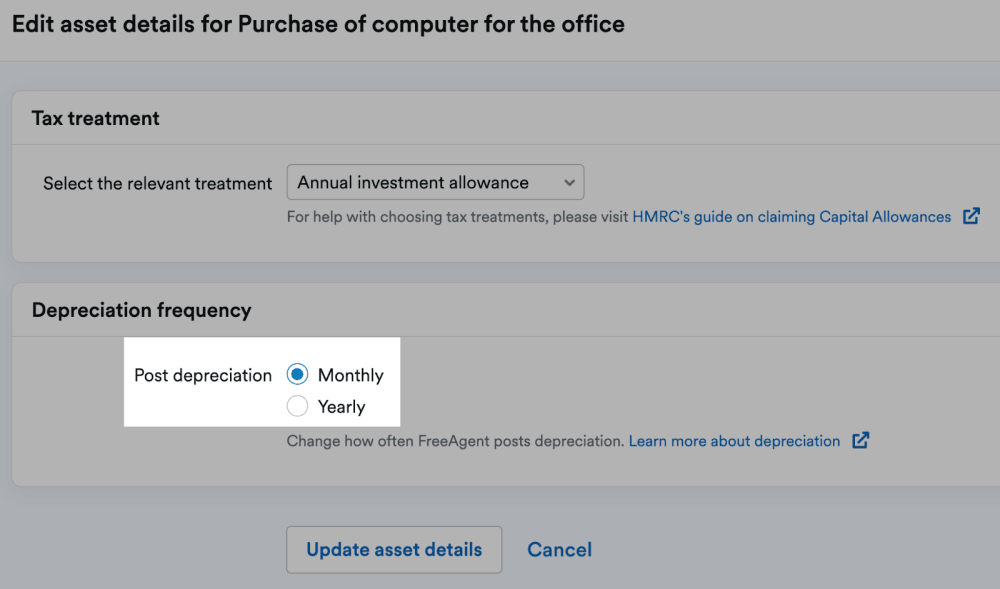Click the "Post depreciation" field label
The height and width of the screenshot is (589, 1000).
(203, 376)
